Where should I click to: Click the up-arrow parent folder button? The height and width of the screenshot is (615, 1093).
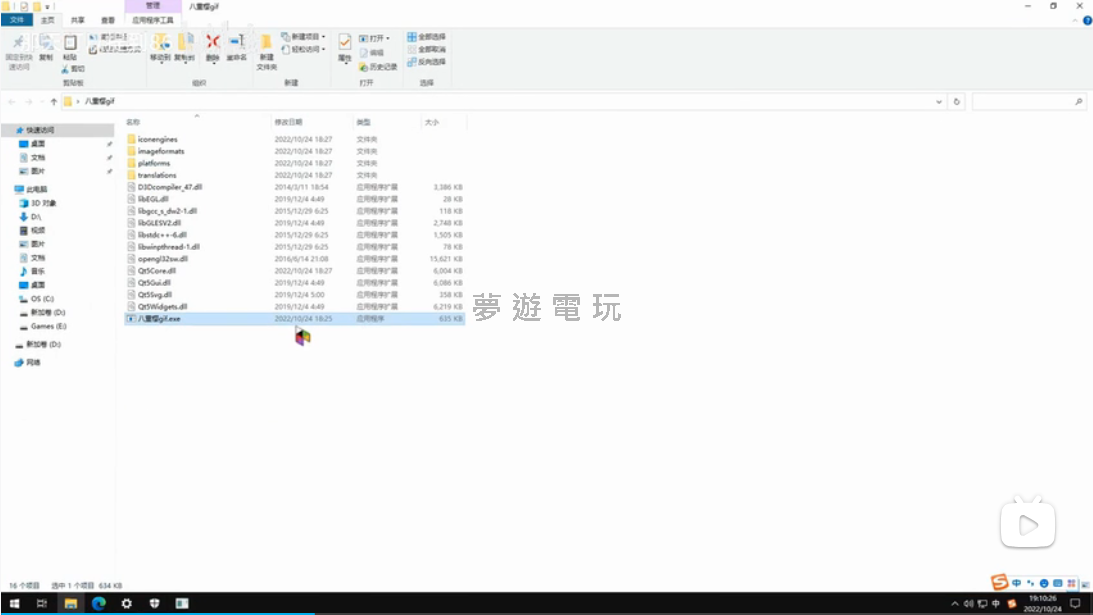click(53, 102)
